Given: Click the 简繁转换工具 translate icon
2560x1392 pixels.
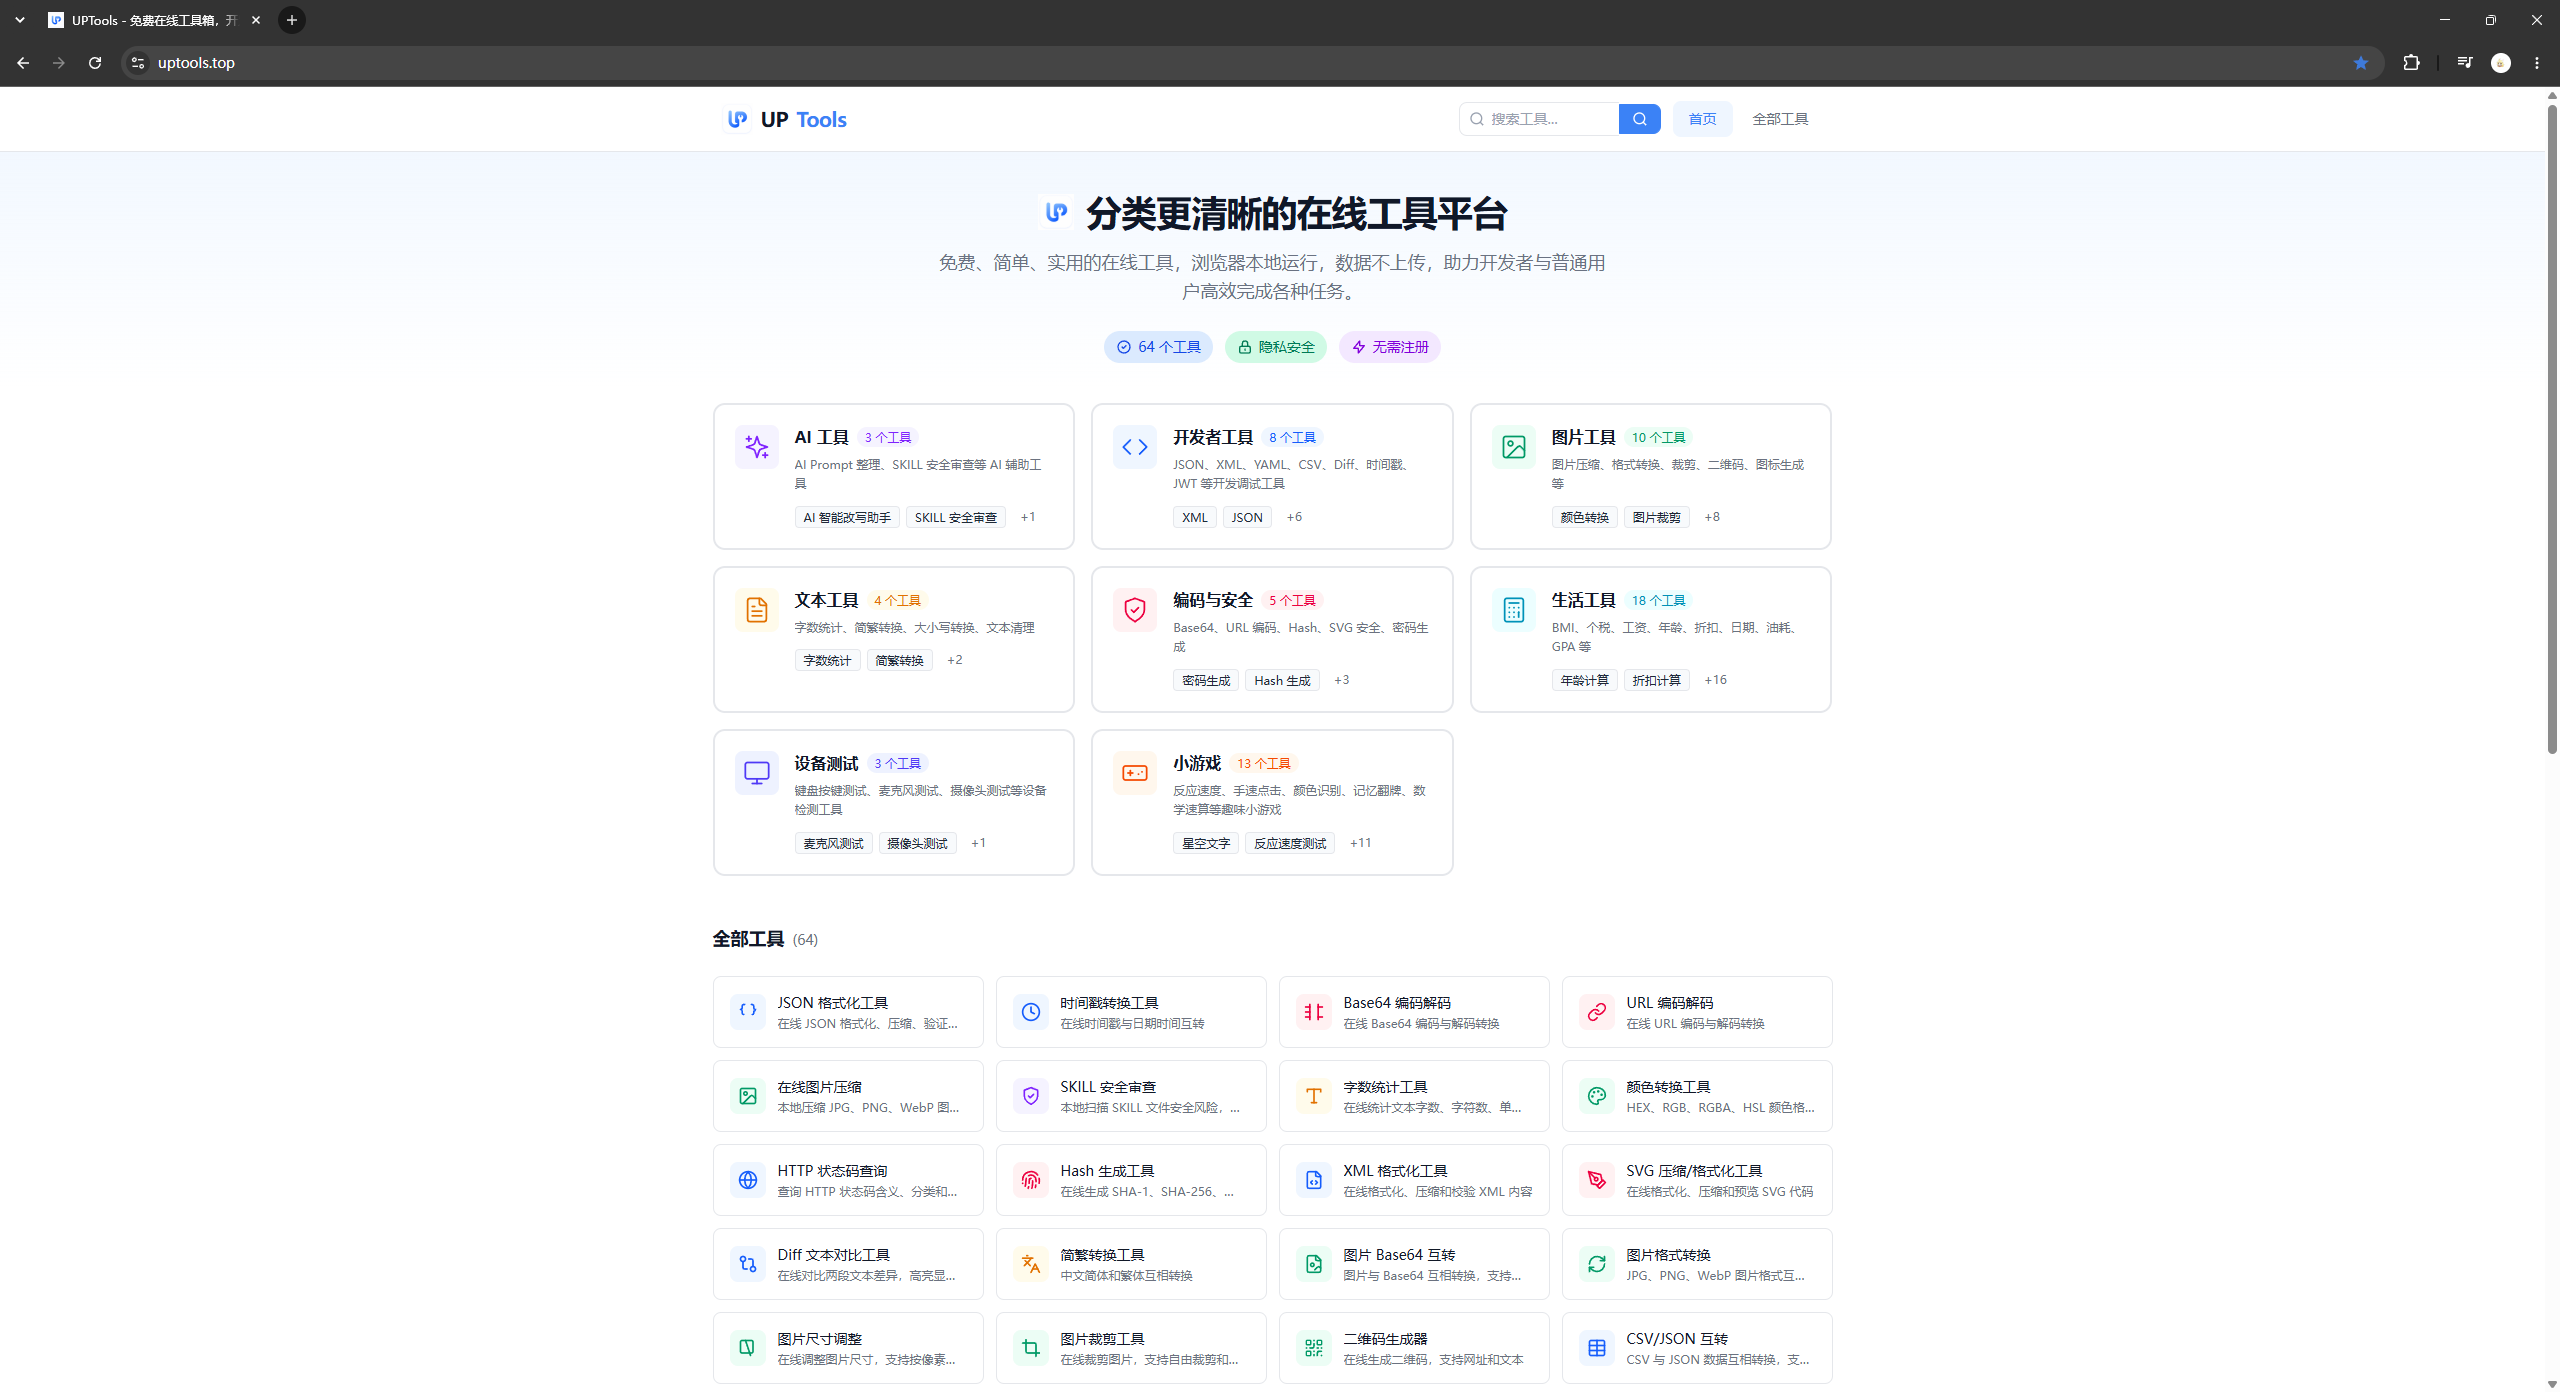Looking at the screenshot, I should click(1030, 1263).
